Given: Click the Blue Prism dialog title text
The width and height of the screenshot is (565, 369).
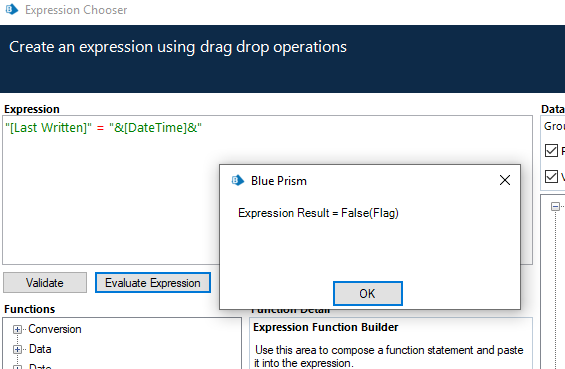Looking at the screenshot, I should [x=279, y=181].
